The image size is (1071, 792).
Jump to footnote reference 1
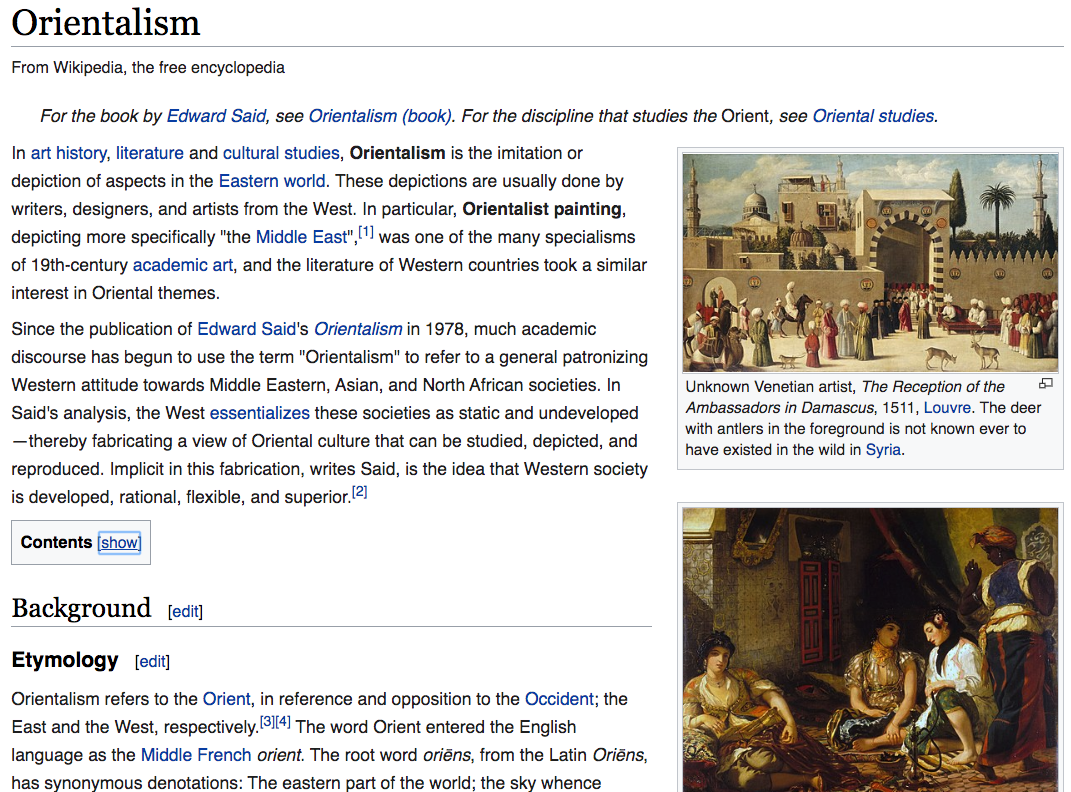366,233
